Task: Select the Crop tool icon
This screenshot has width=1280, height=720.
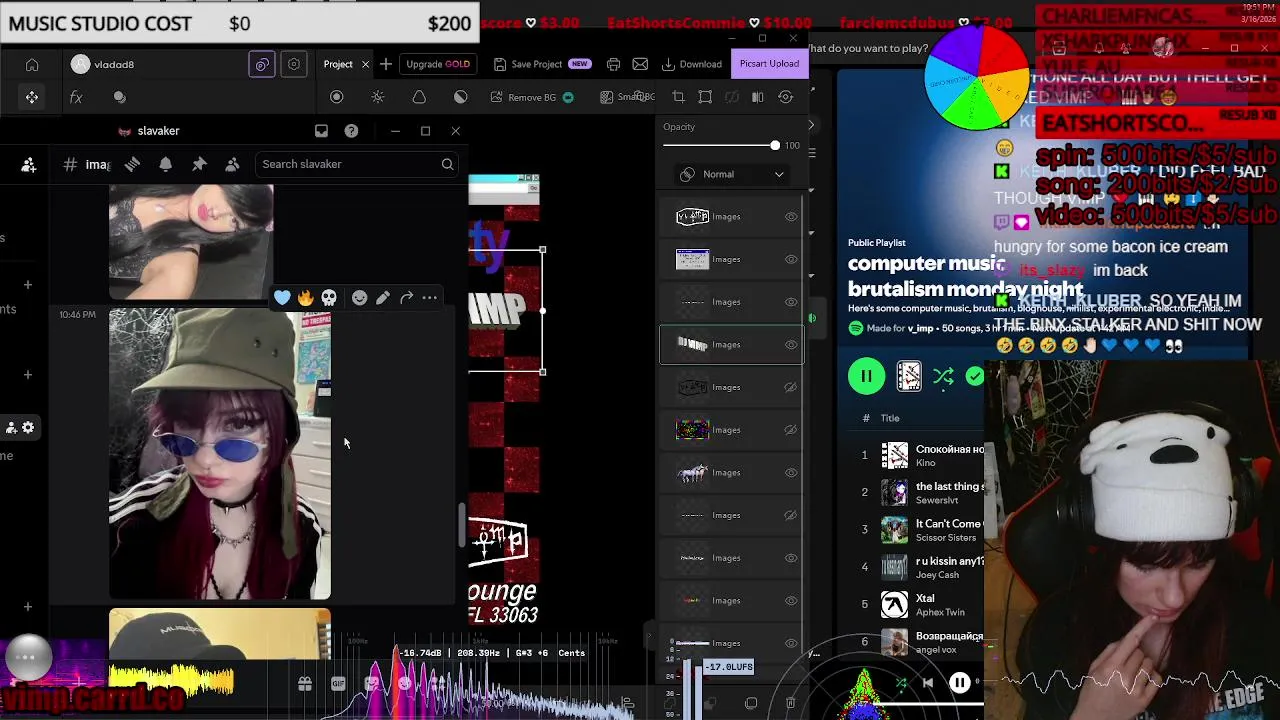Action: pyautogui.click(x=678, y=97)
